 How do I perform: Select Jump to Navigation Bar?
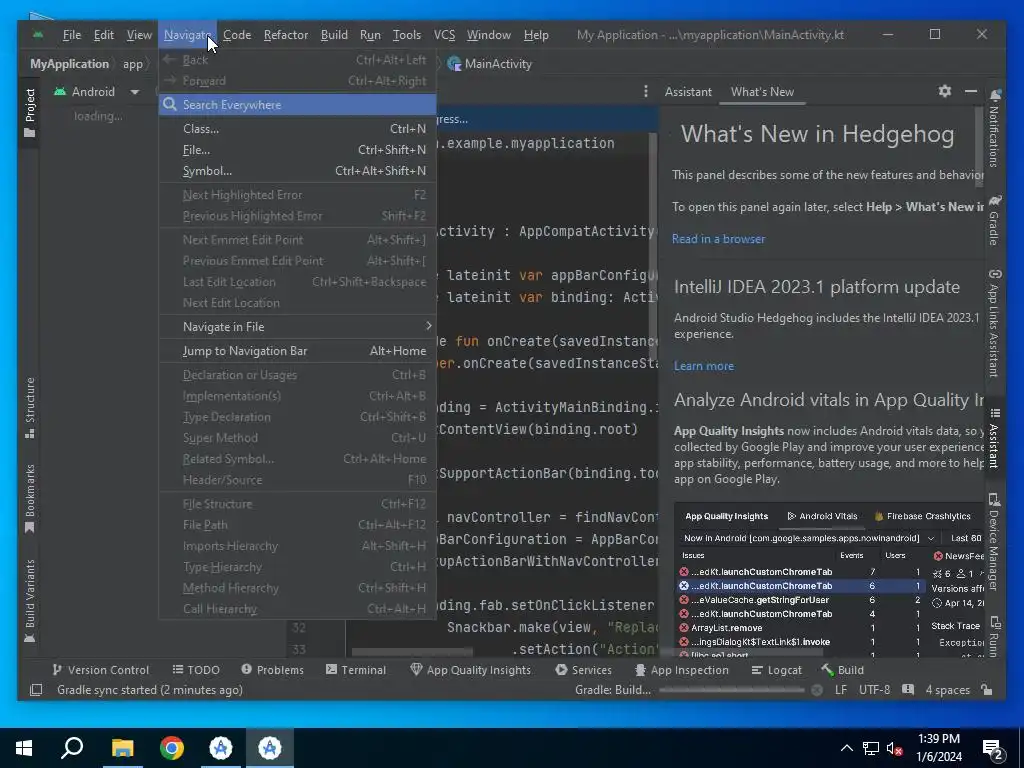[297, 351]
